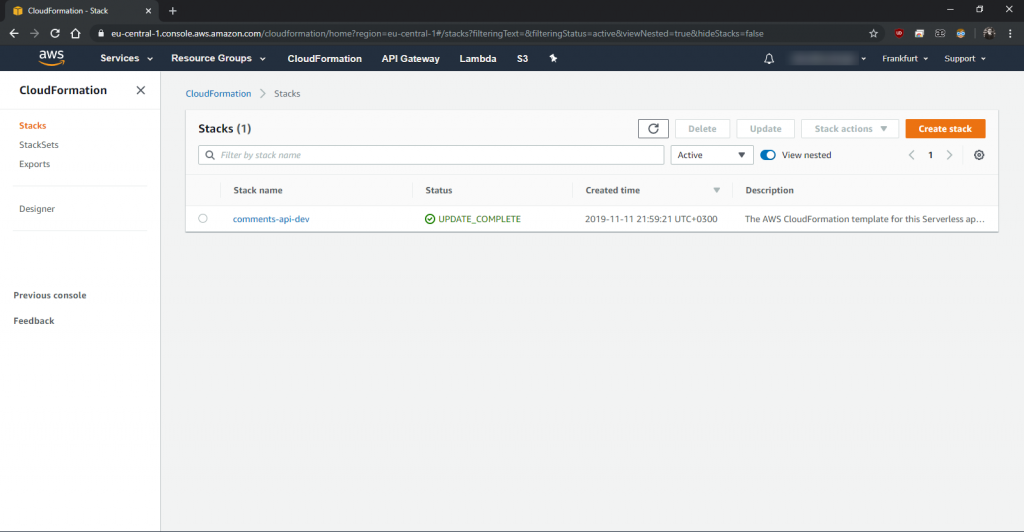Close the CloudFormation browser tab
The image size is (1024, 532).
[148, 10]
